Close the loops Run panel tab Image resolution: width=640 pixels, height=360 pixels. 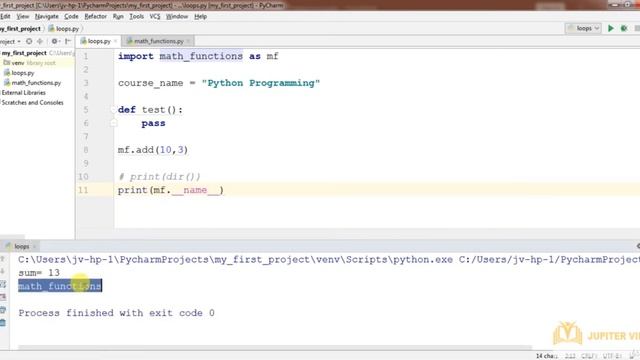pyautogui.click(x=34, y=247)
